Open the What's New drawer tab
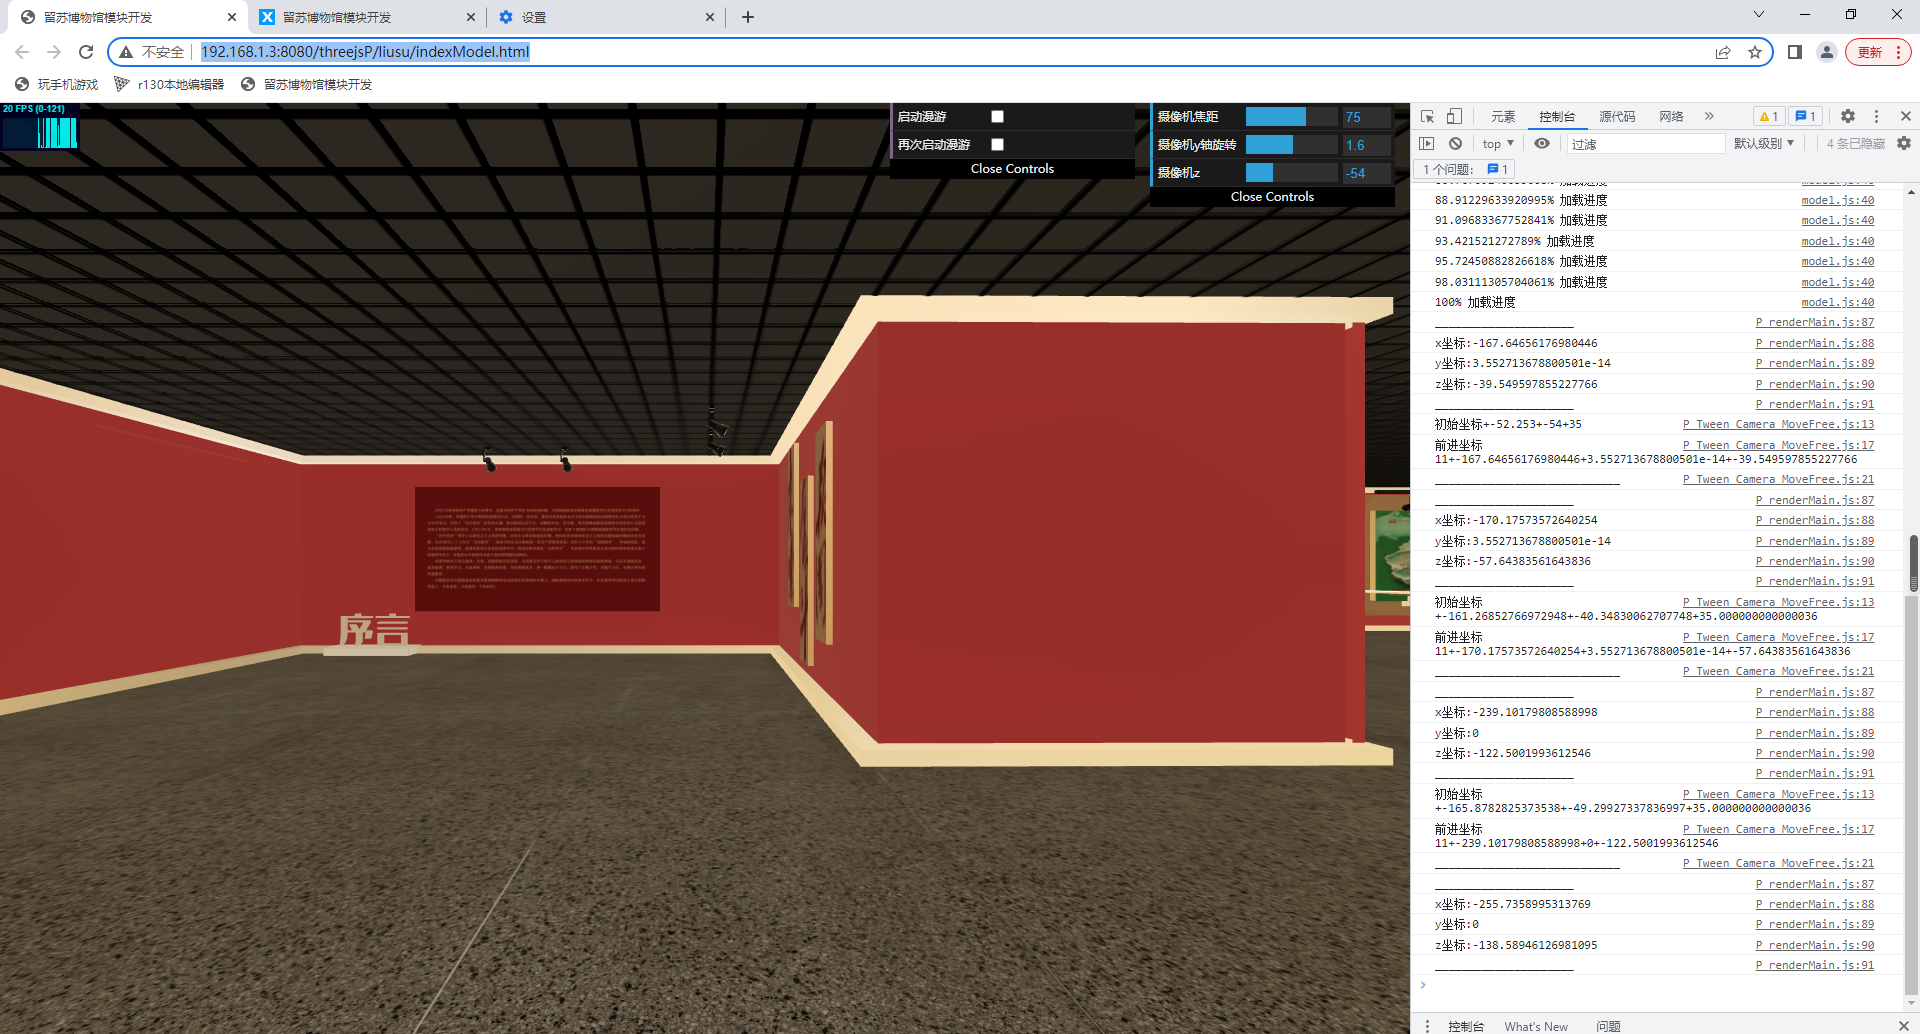The image size is (1920, 1034). (x=1536, y=1026)
